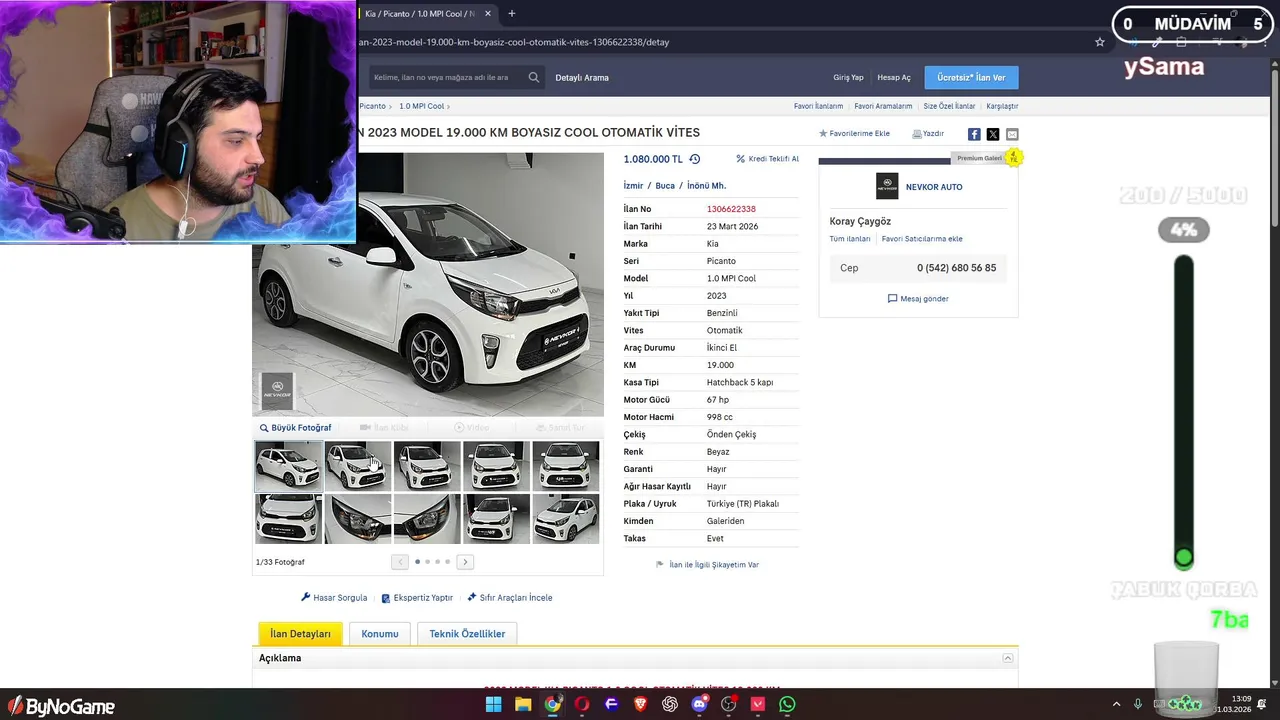Click İzmir location link

pyautogui.click(x=633, y=186)
